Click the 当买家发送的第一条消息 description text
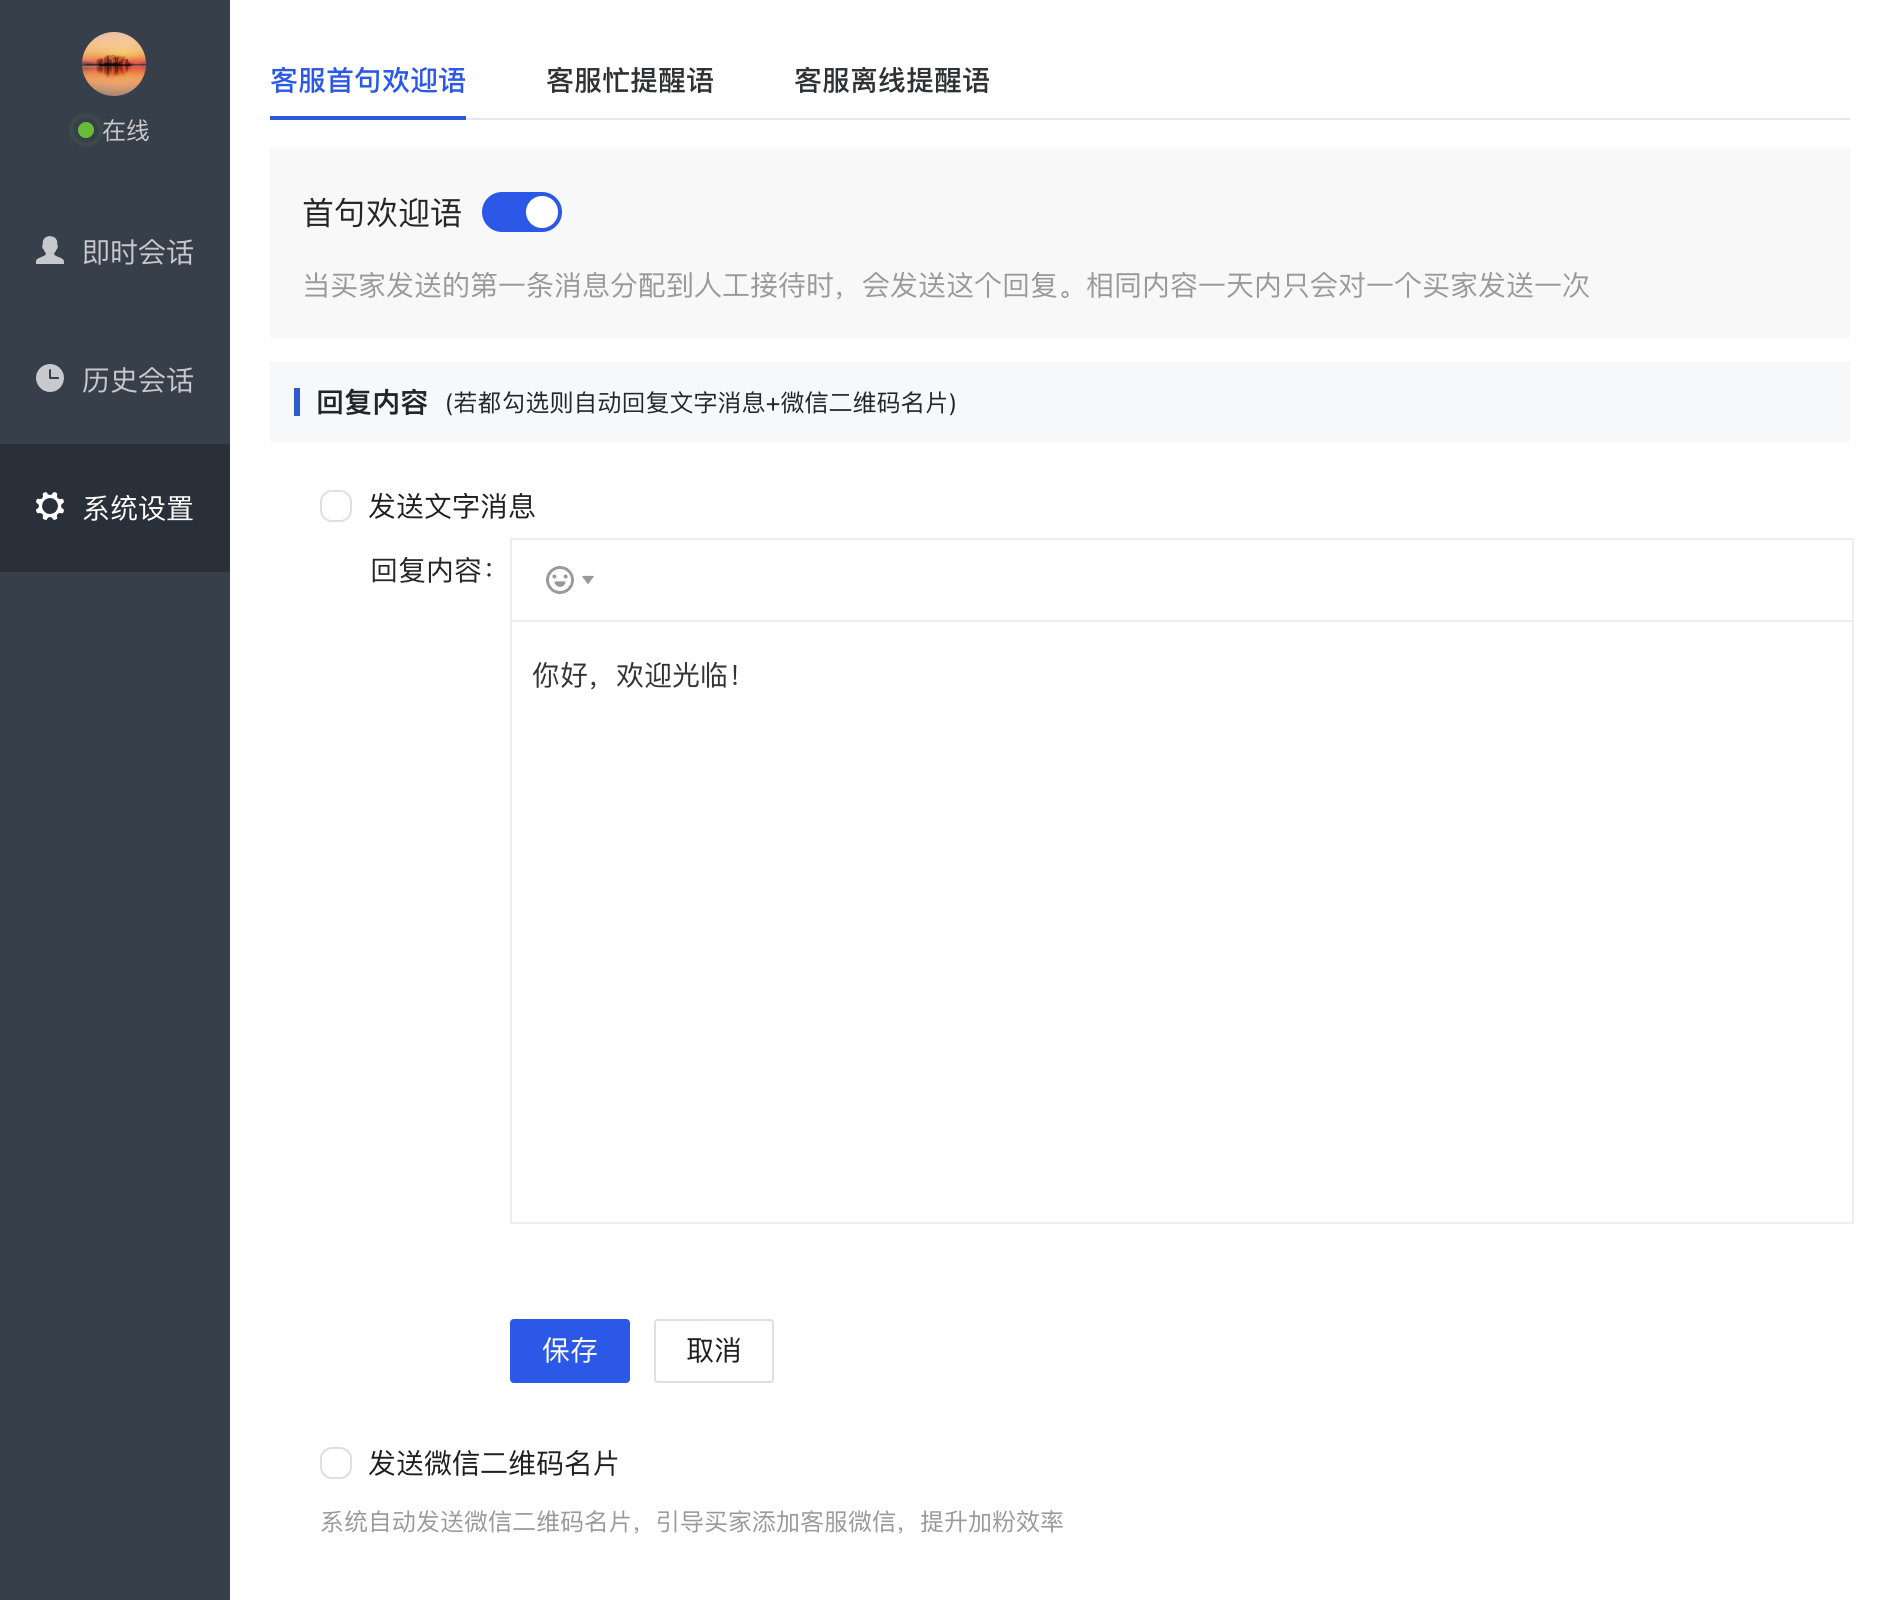Viewport: 1886px width, 1600px height. (946, 286)
